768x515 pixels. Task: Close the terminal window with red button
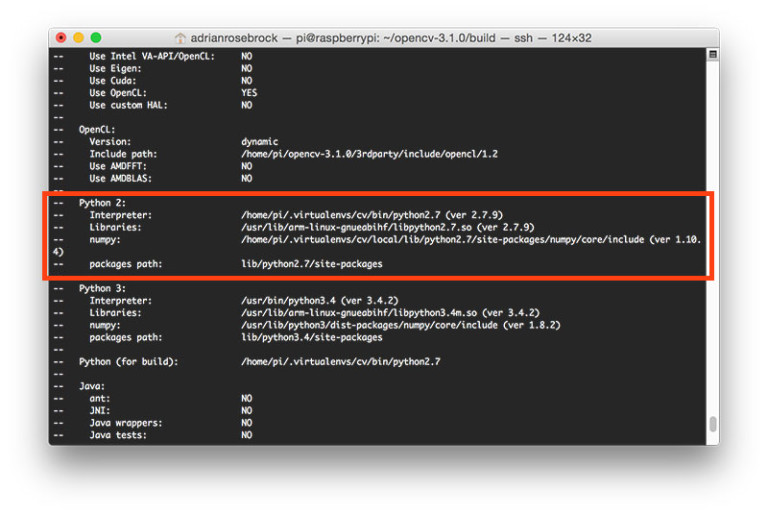point(61,38)
